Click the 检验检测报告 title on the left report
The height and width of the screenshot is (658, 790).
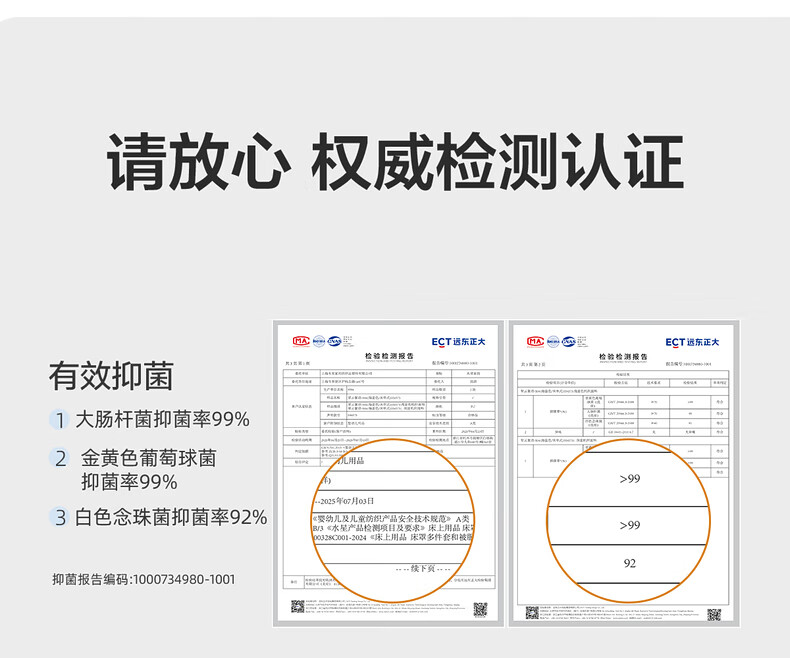389,356
